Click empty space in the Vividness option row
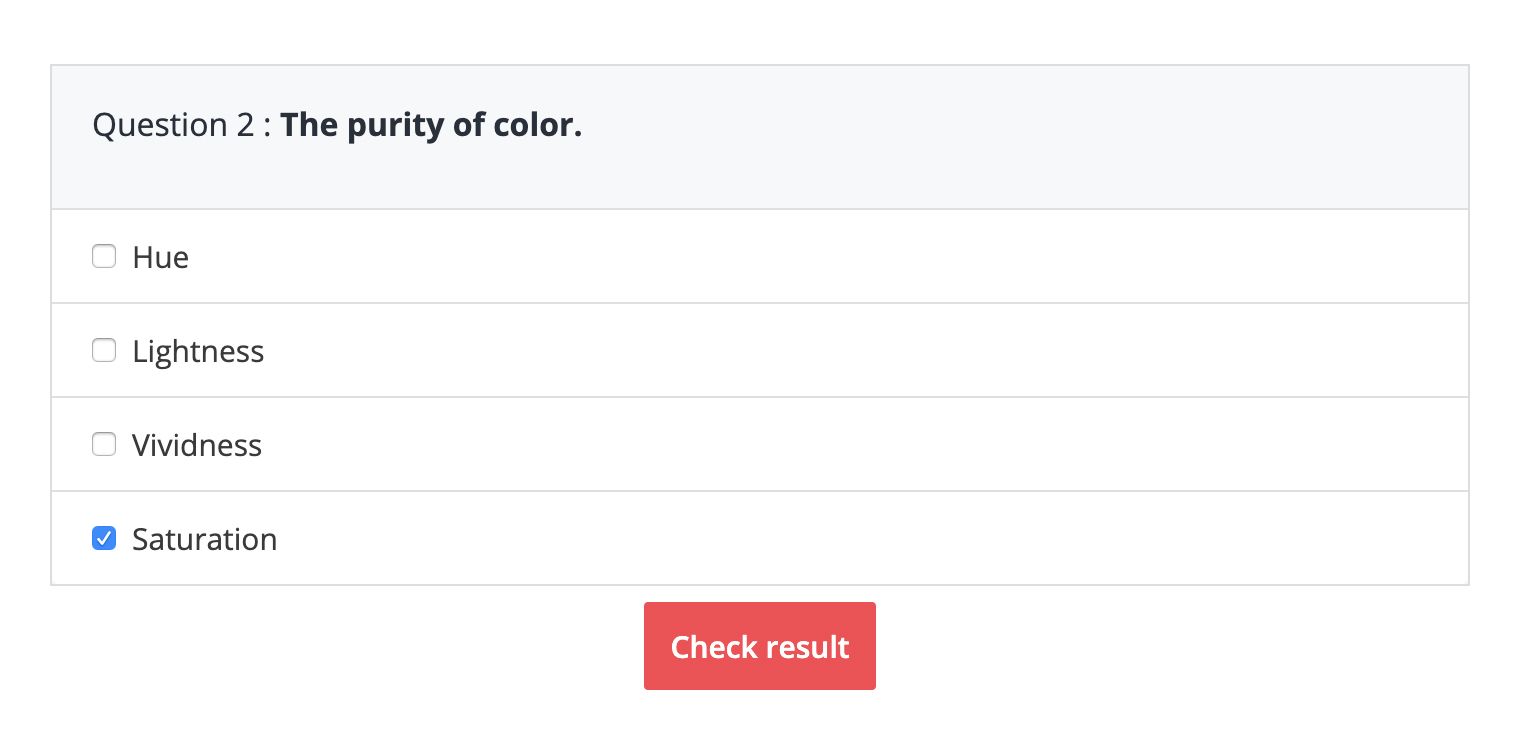This screenshot has width=1524, height=748. 800,445
